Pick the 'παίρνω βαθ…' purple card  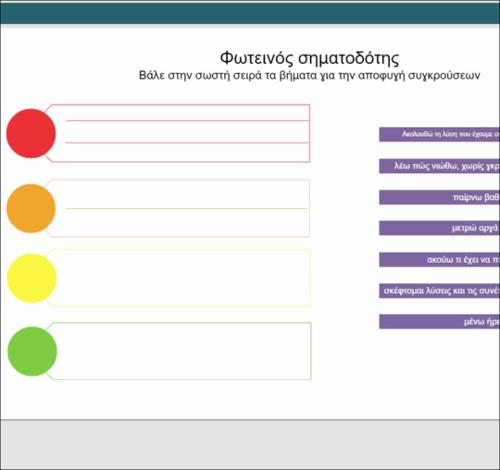click(439, 197)
